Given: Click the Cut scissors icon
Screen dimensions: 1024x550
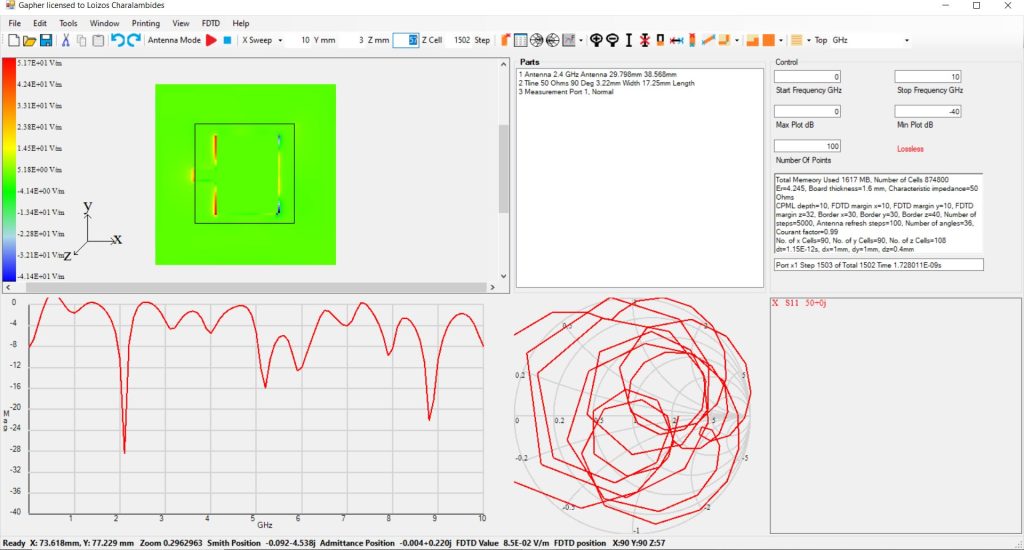Looking at the screenshot, I should click(66, 40).
